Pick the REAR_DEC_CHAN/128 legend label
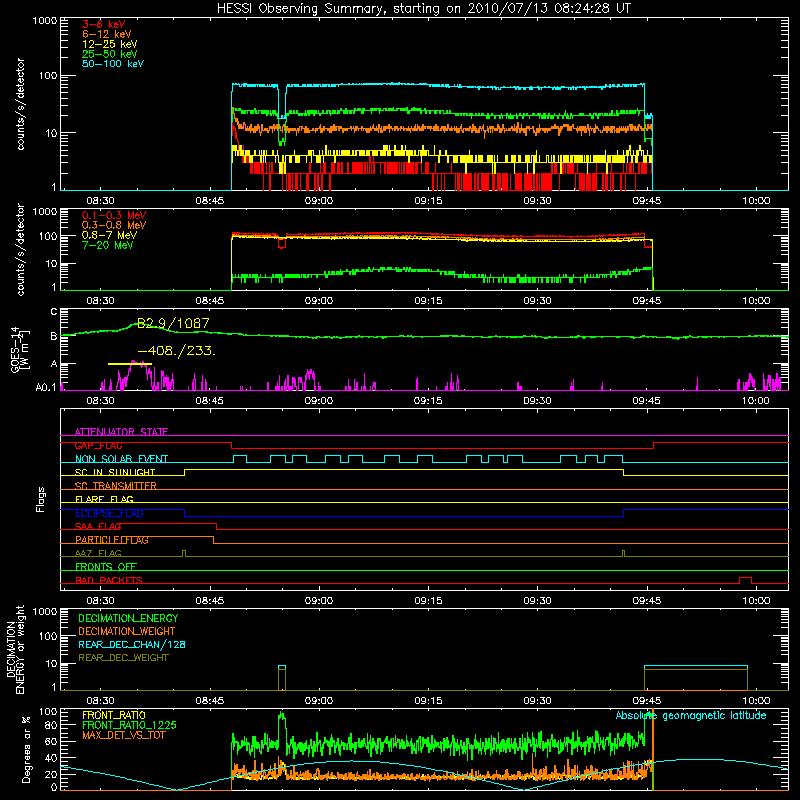 (132, 644)
